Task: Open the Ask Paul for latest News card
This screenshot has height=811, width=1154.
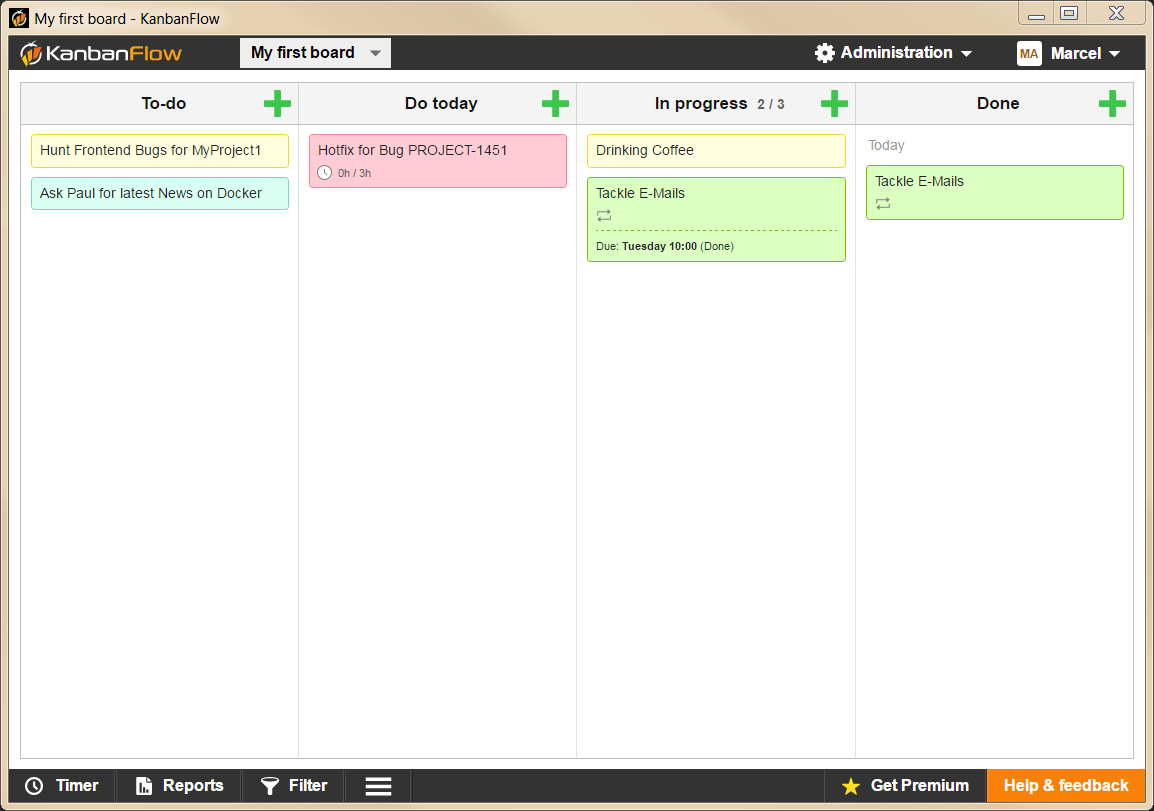Action: (159, 193)
